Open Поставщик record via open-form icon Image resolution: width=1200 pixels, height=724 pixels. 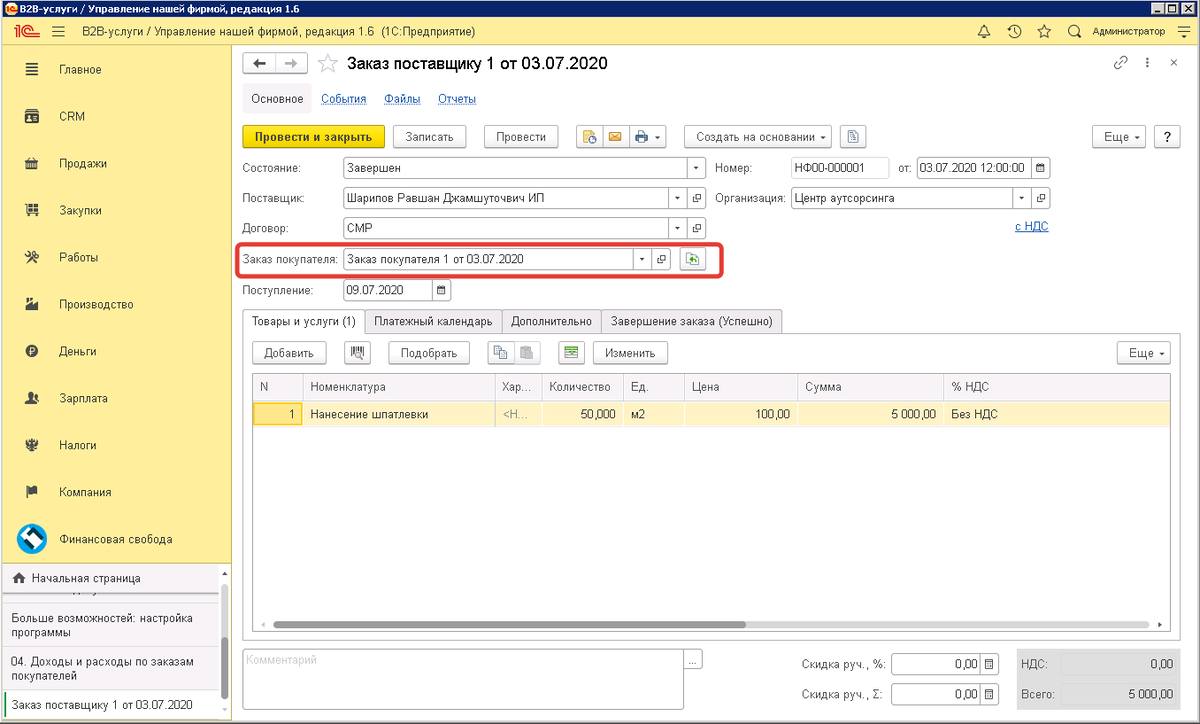698,198
